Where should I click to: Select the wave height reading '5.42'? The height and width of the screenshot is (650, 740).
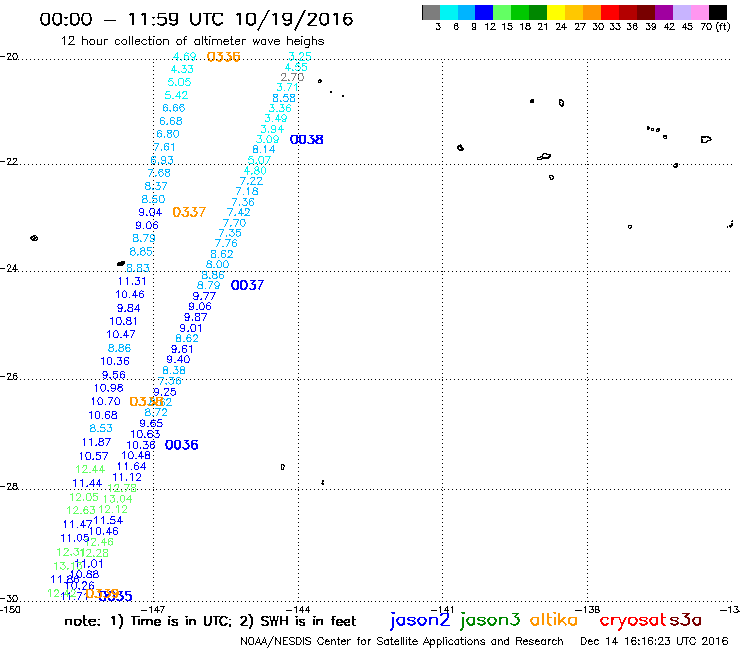176,95
